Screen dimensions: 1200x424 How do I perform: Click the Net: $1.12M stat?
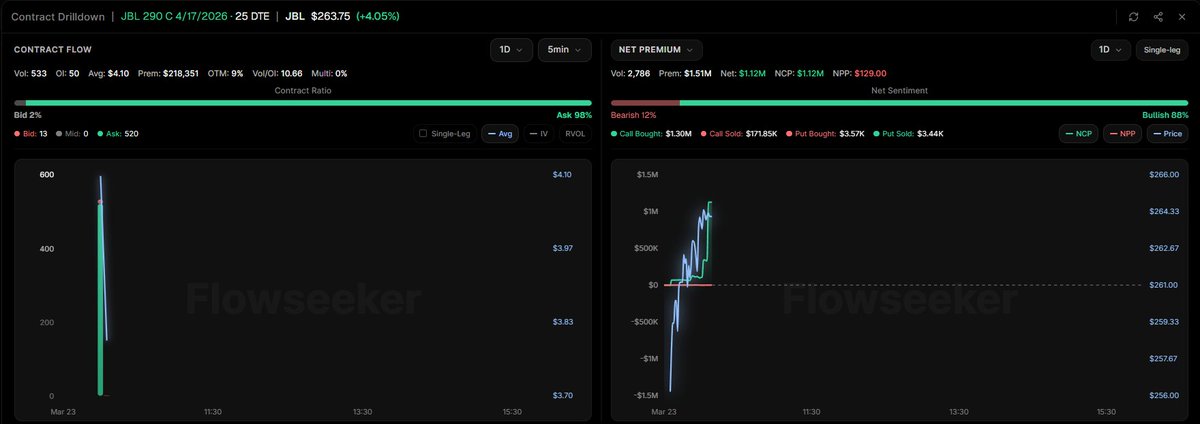click(x=742, y=73)
